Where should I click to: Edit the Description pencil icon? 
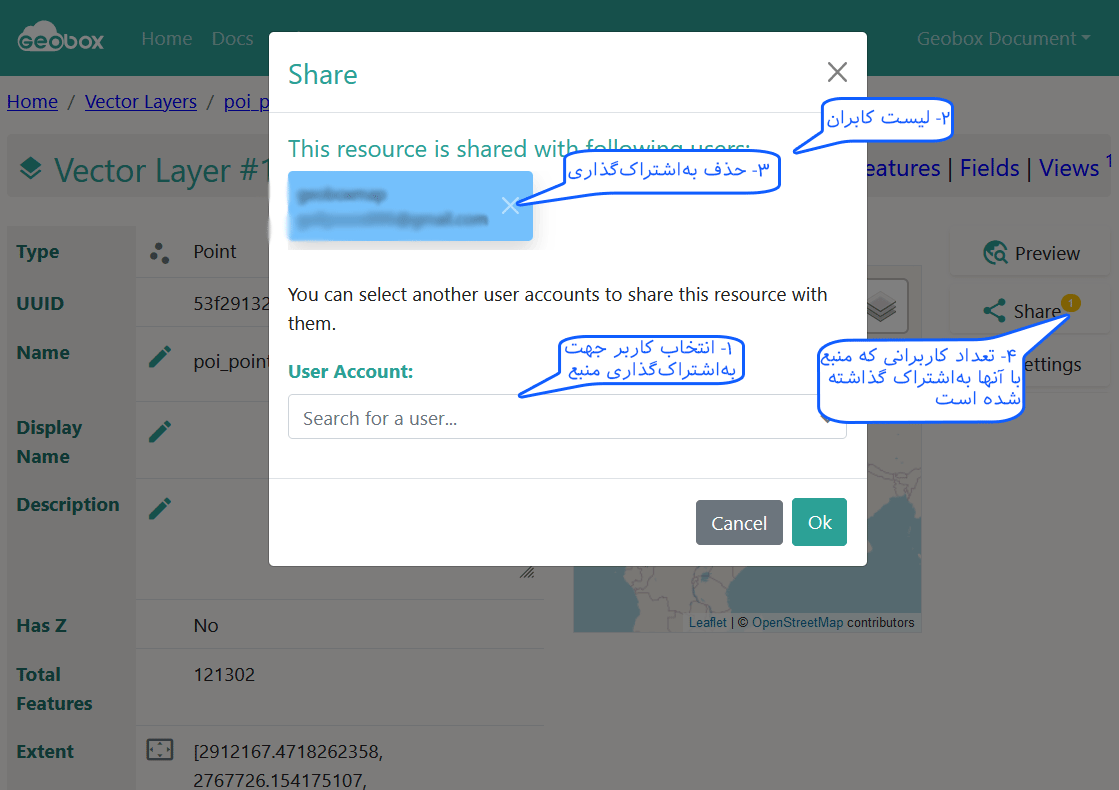tap(159, 508)
